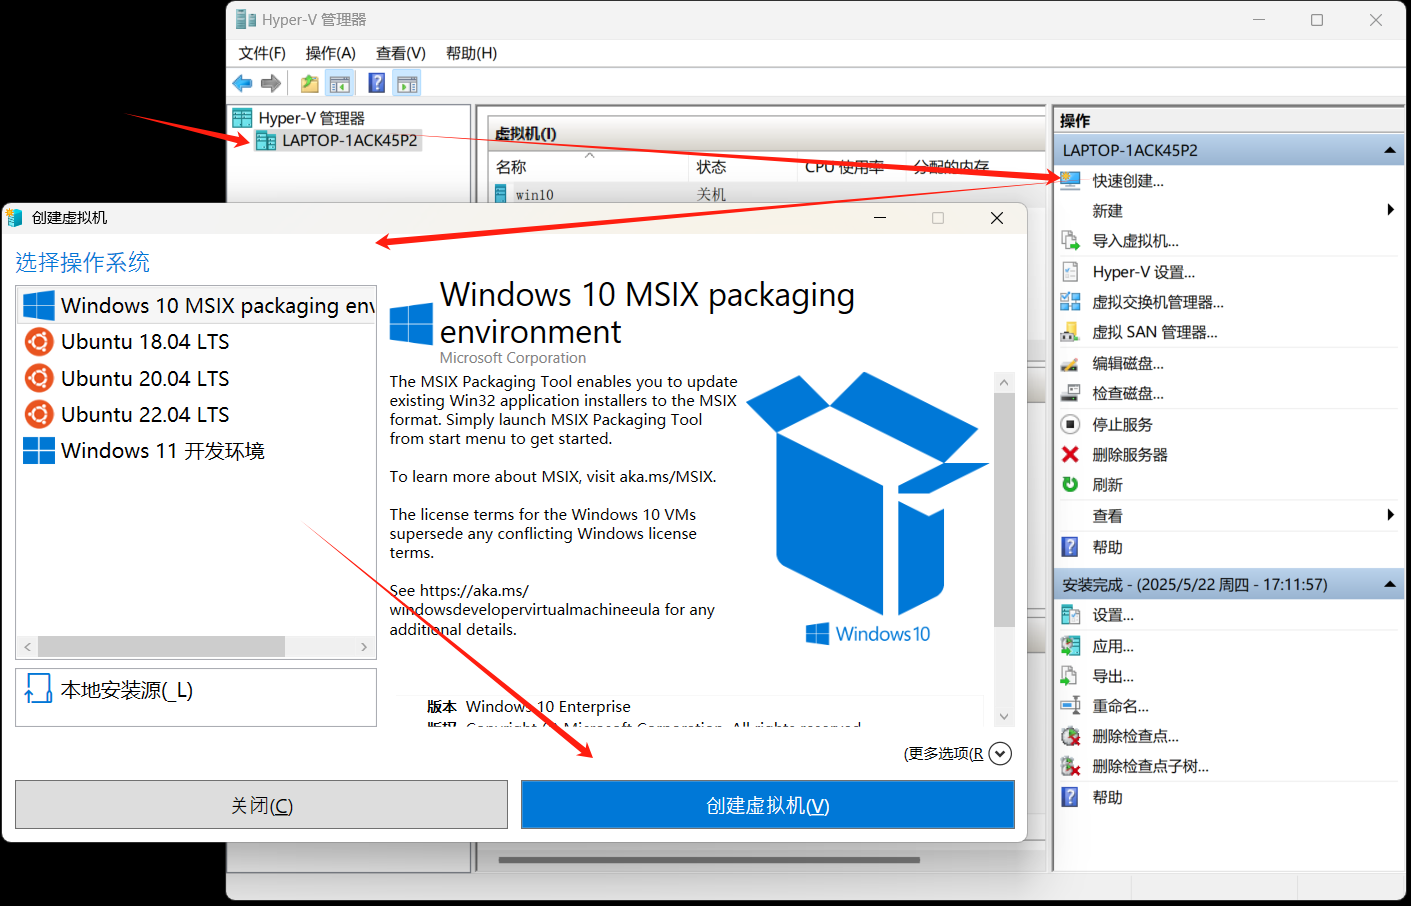
Task: Open the 文件(F) menu
Action: pos(262,53)
